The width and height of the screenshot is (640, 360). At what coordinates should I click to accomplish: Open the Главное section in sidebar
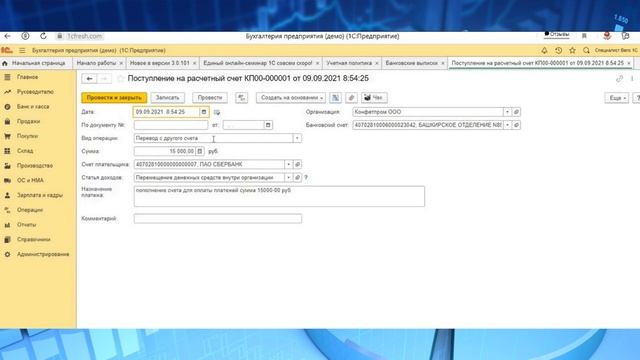[x=27, y=77]
